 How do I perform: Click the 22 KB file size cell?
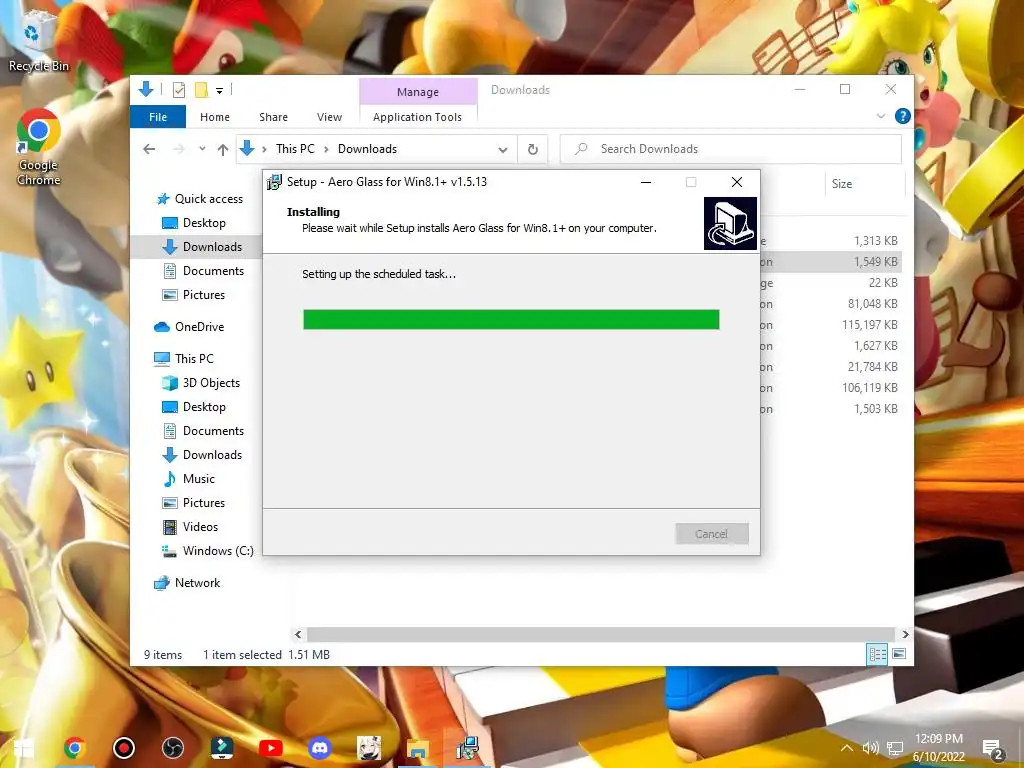pos(883,283)
